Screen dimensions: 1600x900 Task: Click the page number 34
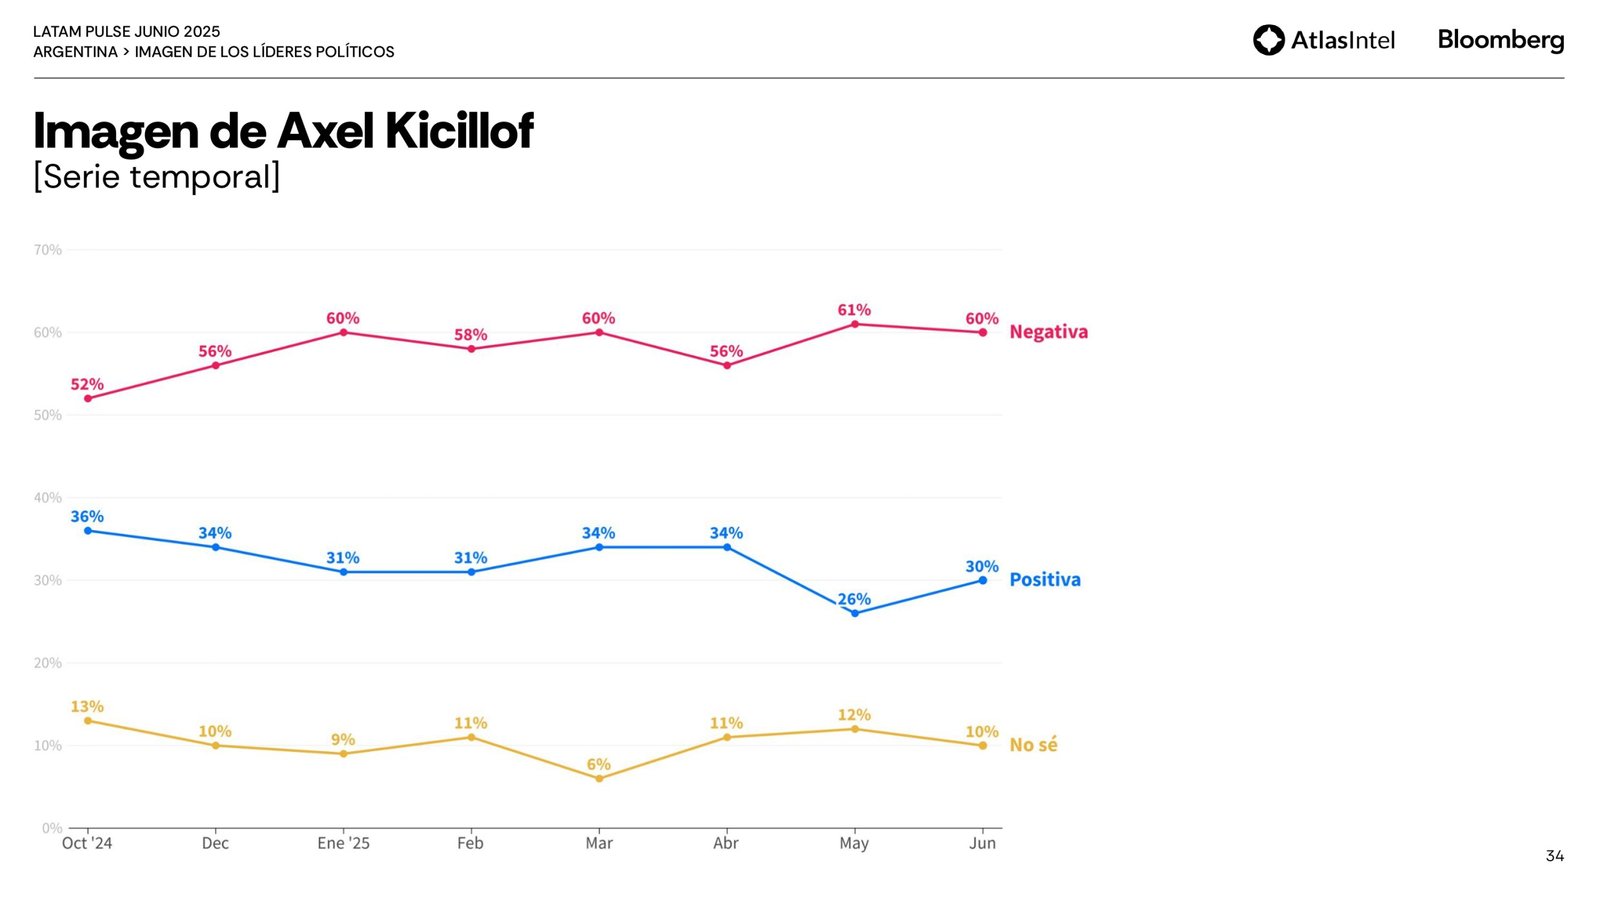pyautogui.click(x=1554, y=856)
